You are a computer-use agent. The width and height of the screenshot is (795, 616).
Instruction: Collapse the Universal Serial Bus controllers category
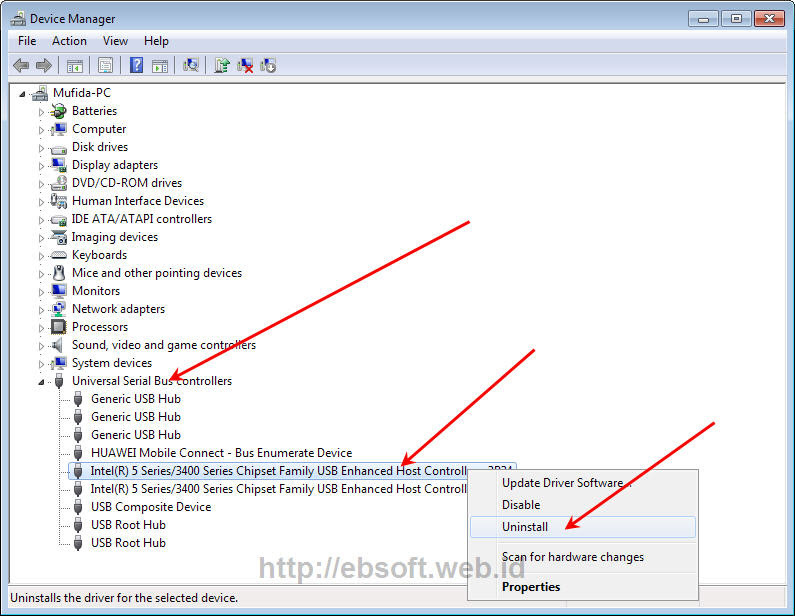coord(41,382)
